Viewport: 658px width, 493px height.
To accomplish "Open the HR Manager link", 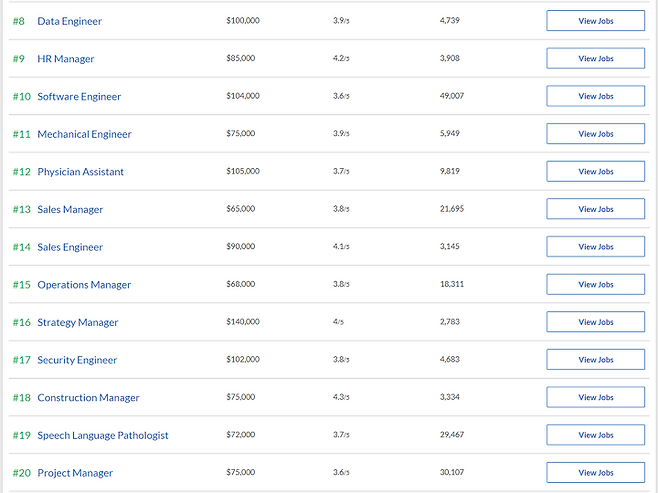I will [65, 59].
